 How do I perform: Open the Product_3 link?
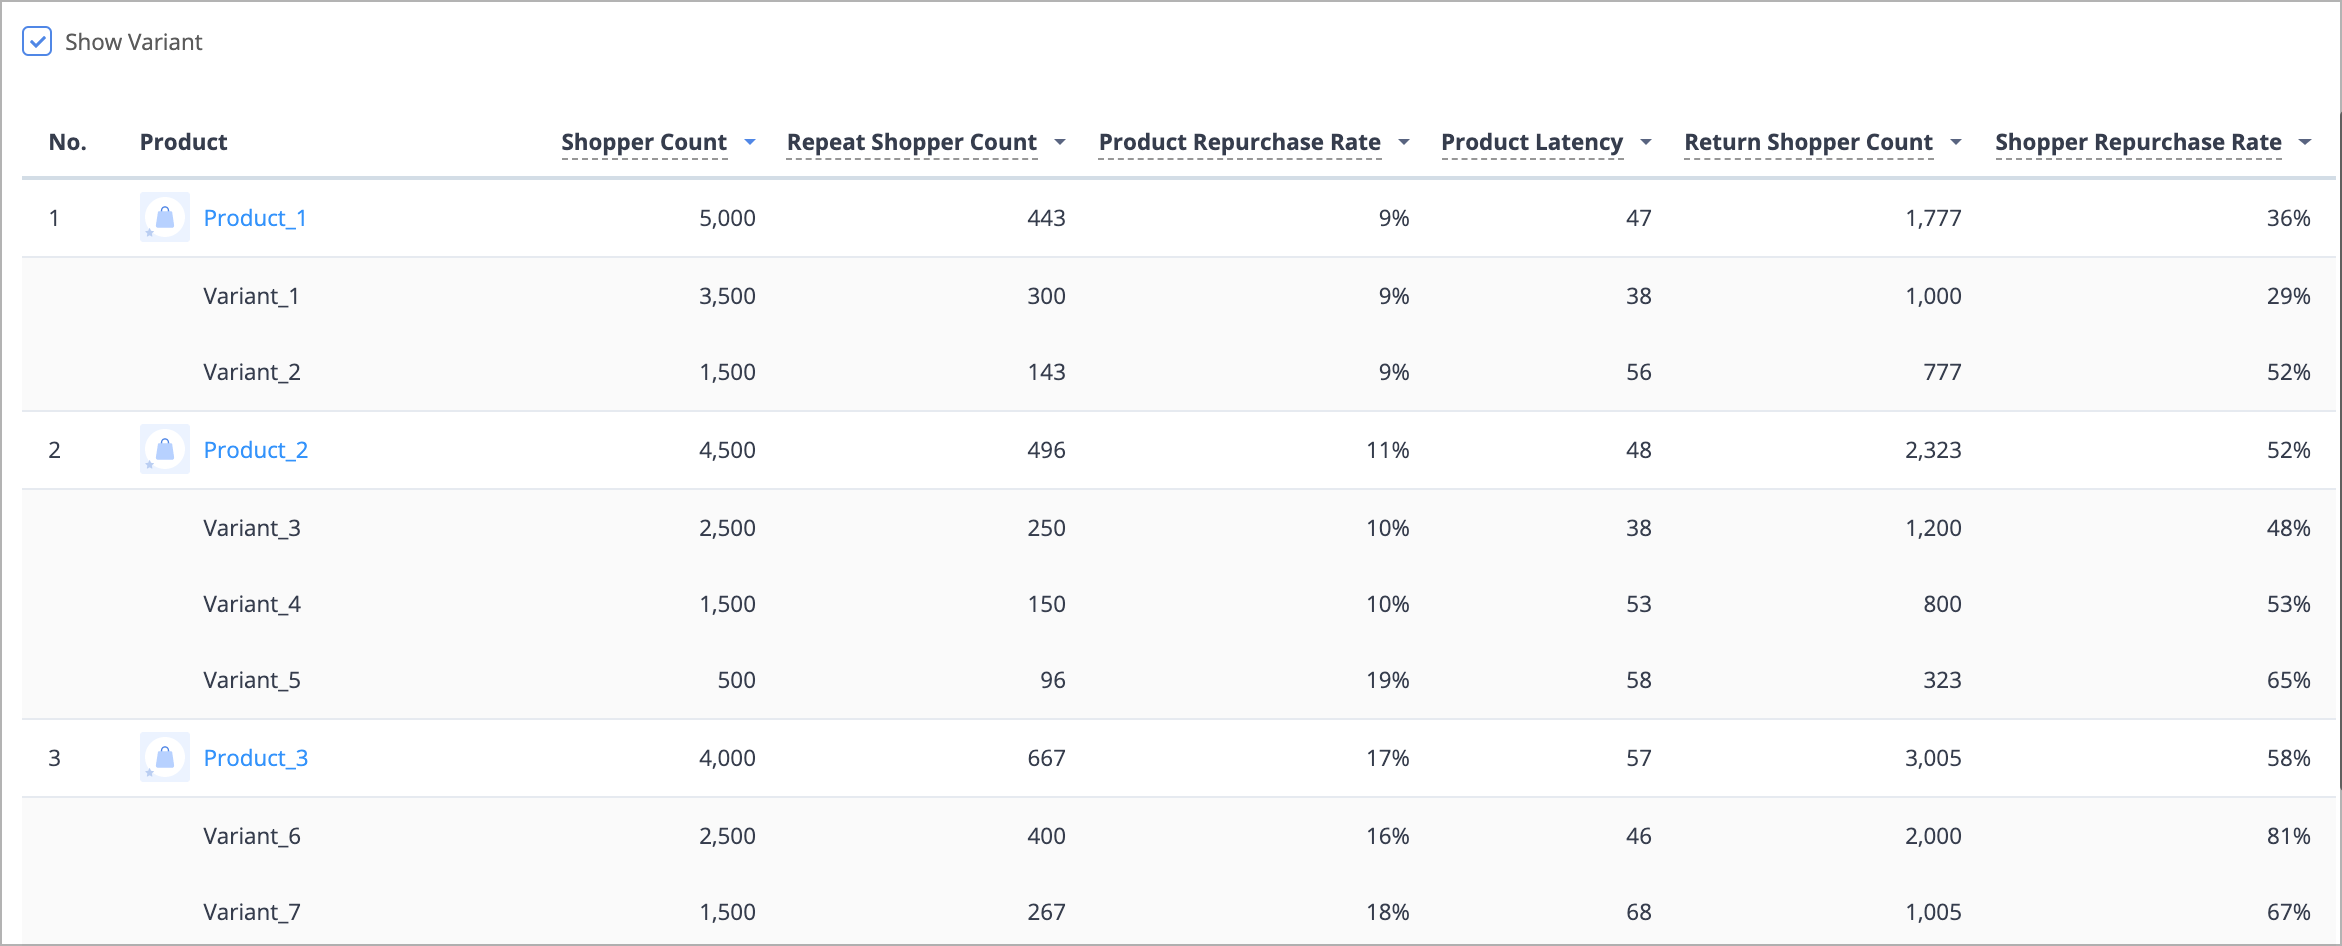[256, 758]
